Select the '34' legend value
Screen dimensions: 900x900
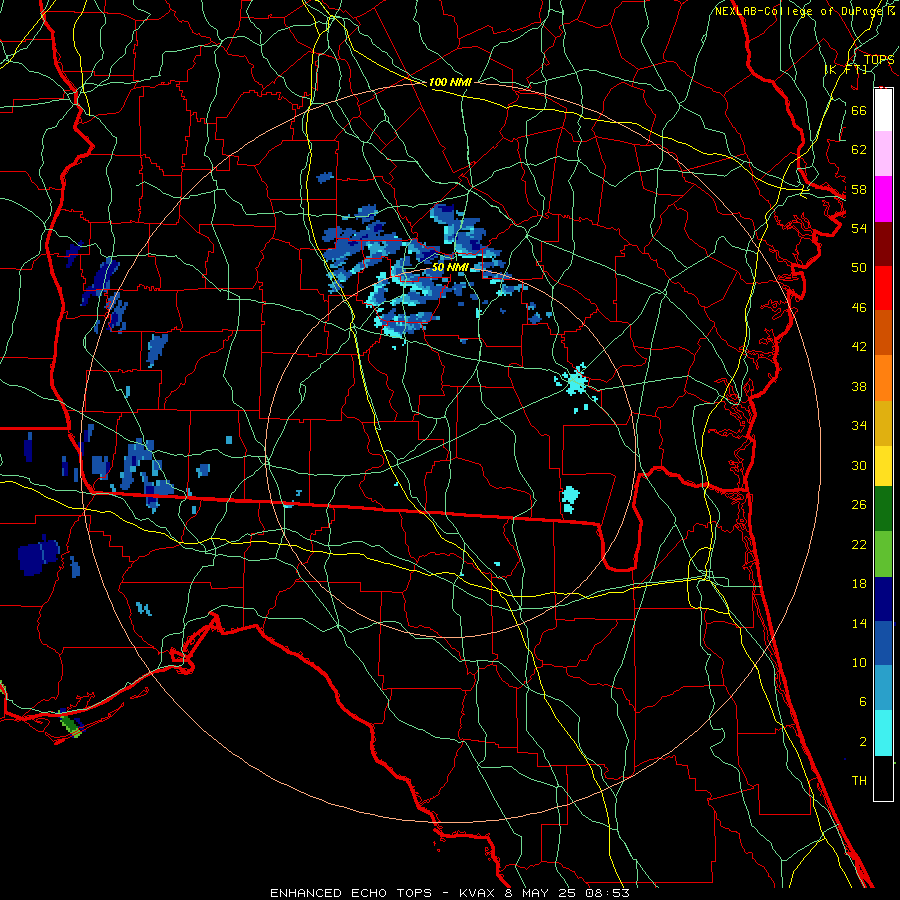pos(859,426)
